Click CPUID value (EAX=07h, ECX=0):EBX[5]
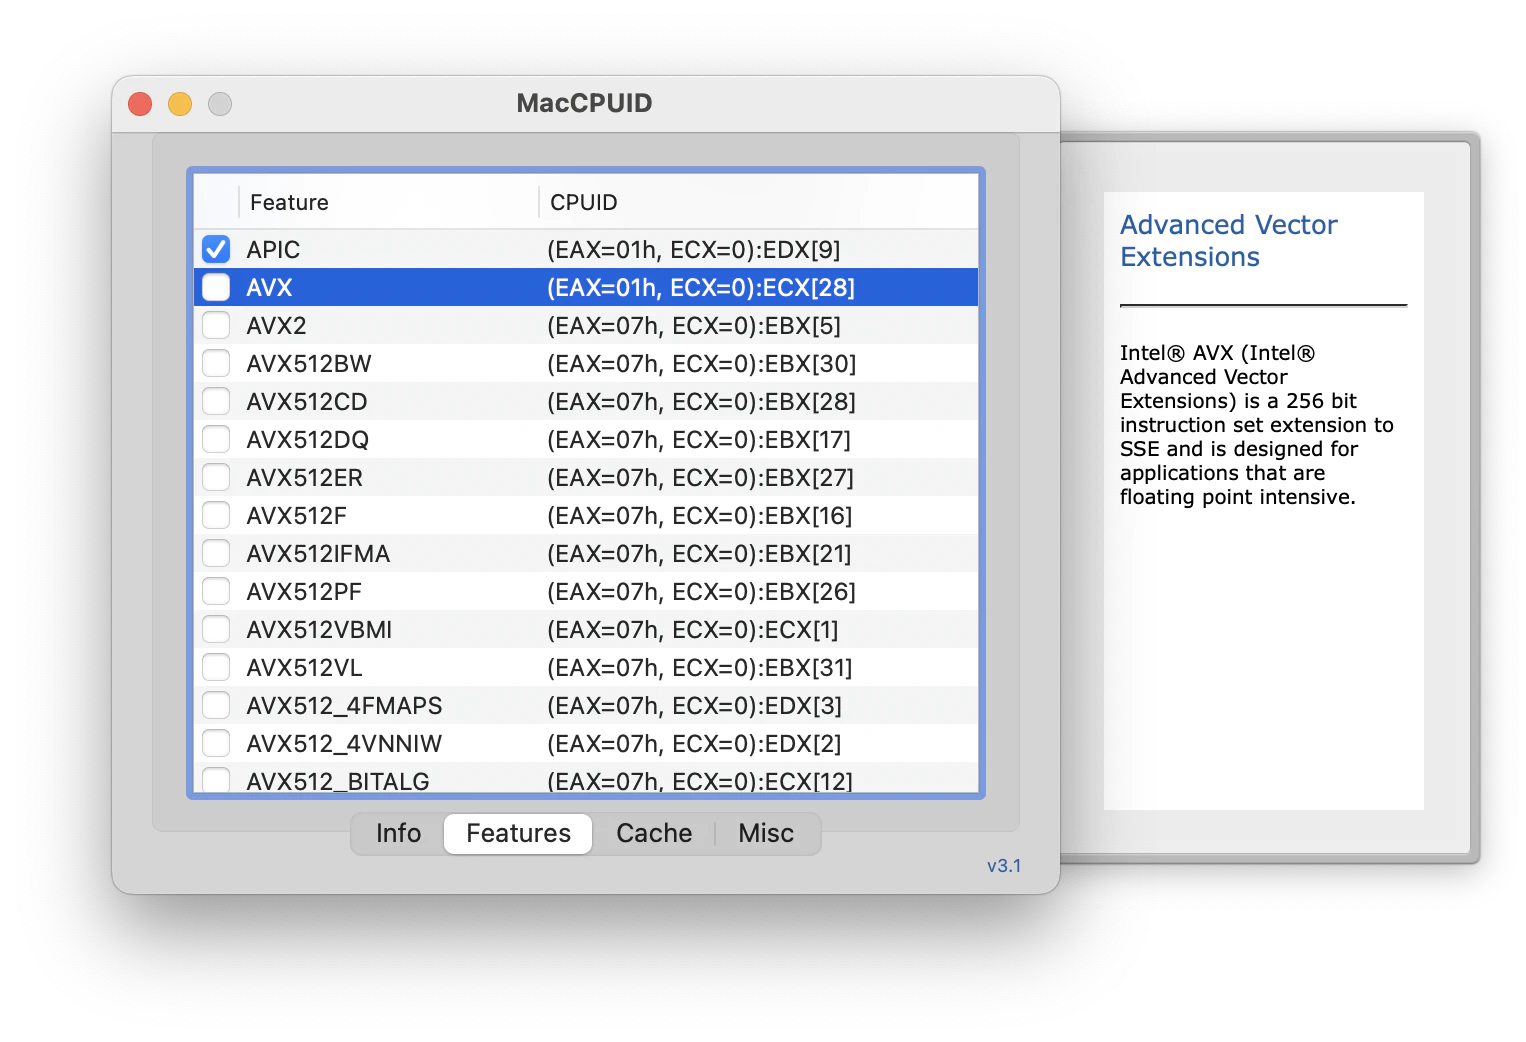Screen dimensions: 1526x1042 point(693,326)
